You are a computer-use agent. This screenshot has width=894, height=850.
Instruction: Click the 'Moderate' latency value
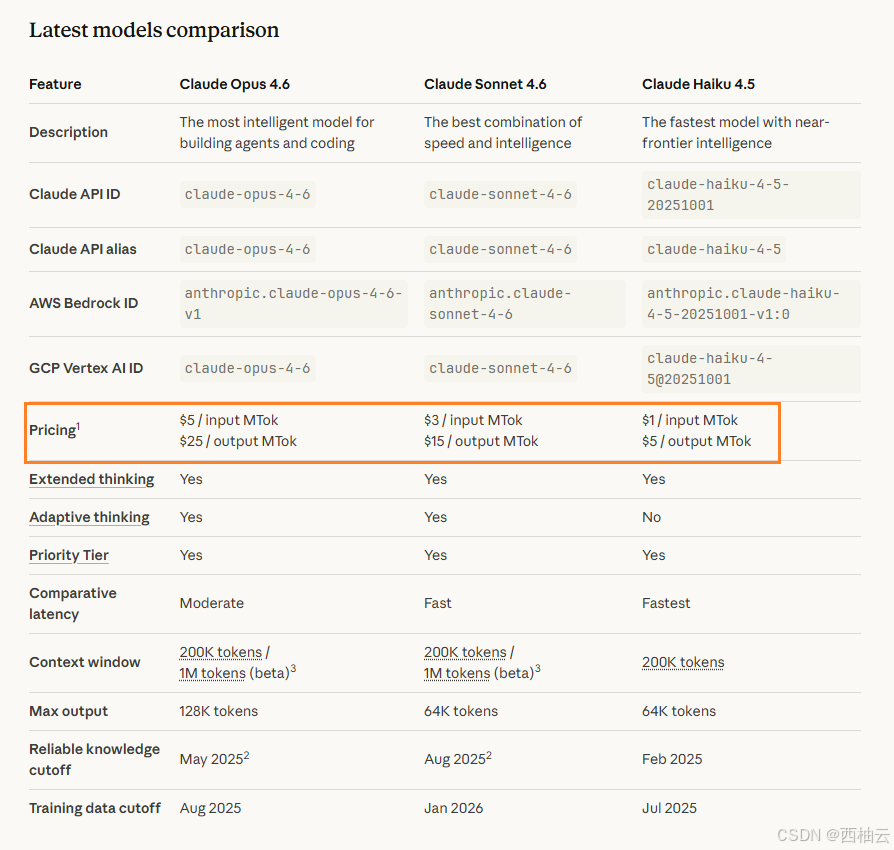point(212,603)
